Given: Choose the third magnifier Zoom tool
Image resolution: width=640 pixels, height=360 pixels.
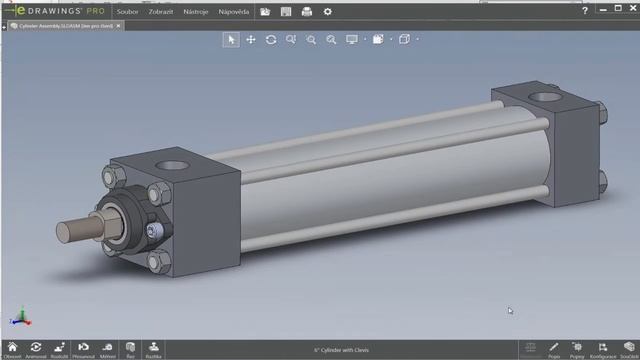Looking at the screenshot, I should pyautogui.click(x=331, y=40).
